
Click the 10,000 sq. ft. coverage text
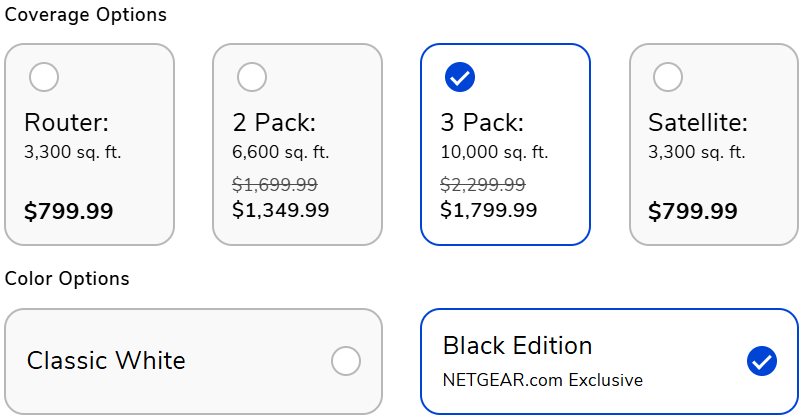[494, 152]
